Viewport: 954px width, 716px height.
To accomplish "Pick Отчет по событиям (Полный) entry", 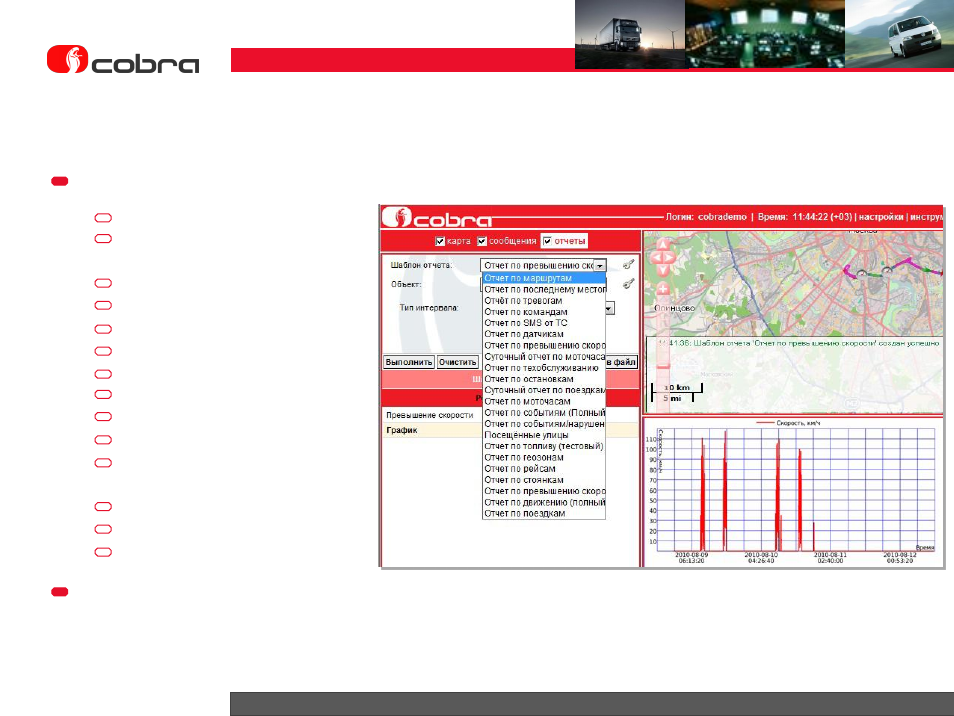I will [544, 412].
